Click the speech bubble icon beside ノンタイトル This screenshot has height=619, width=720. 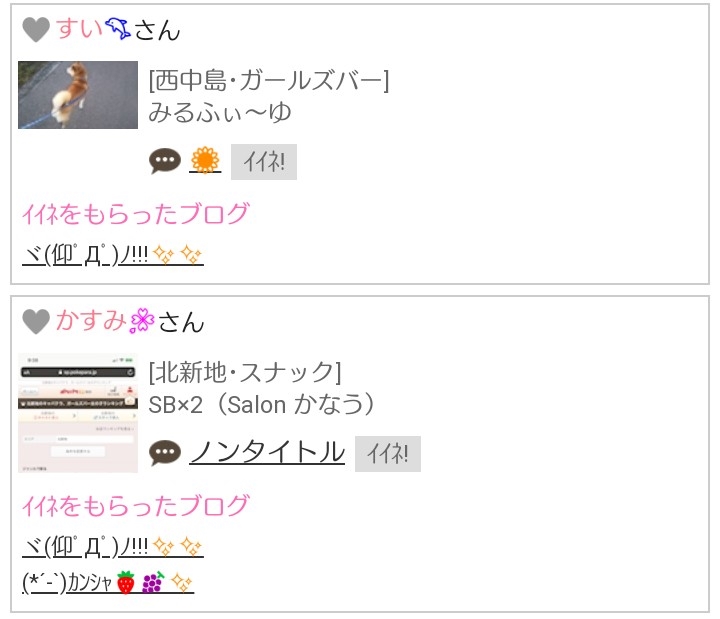pyautogui.click(x=165, y=453)
